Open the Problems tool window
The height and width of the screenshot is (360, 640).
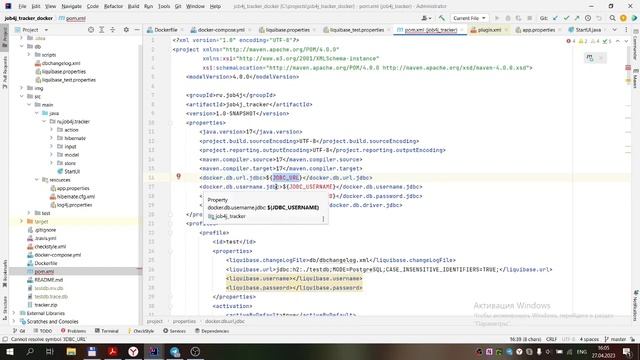73,331
